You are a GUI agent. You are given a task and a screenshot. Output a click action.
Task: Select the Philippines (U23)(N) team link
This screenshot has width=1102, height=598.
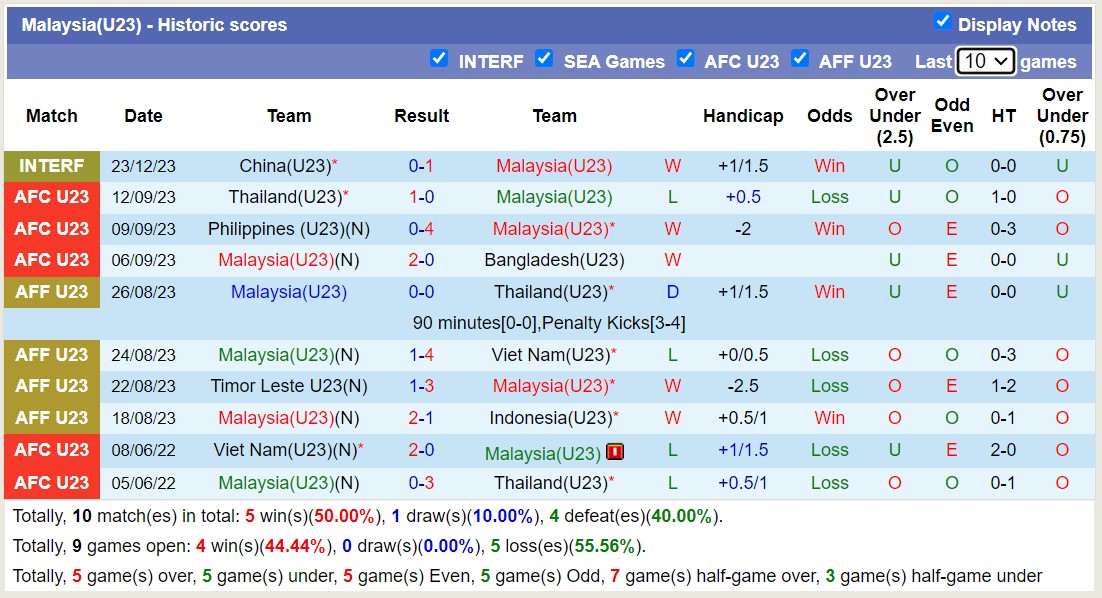[x=289, y=229]
